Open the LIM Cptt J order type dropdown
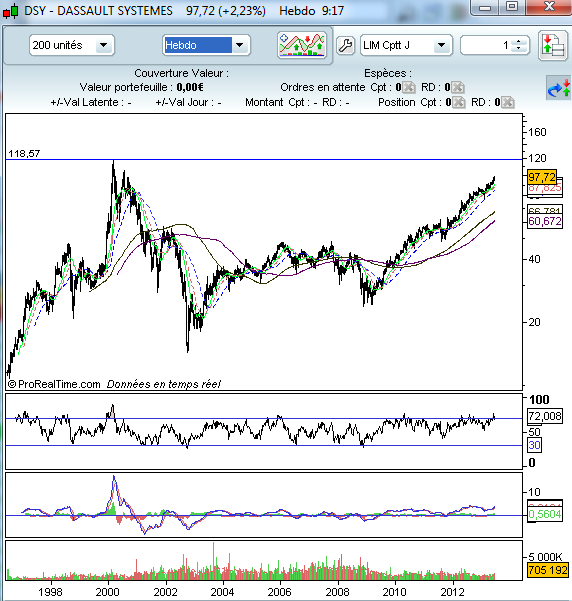Image resolution: width=572 pixels, height=601 pixels. point(406,45)
